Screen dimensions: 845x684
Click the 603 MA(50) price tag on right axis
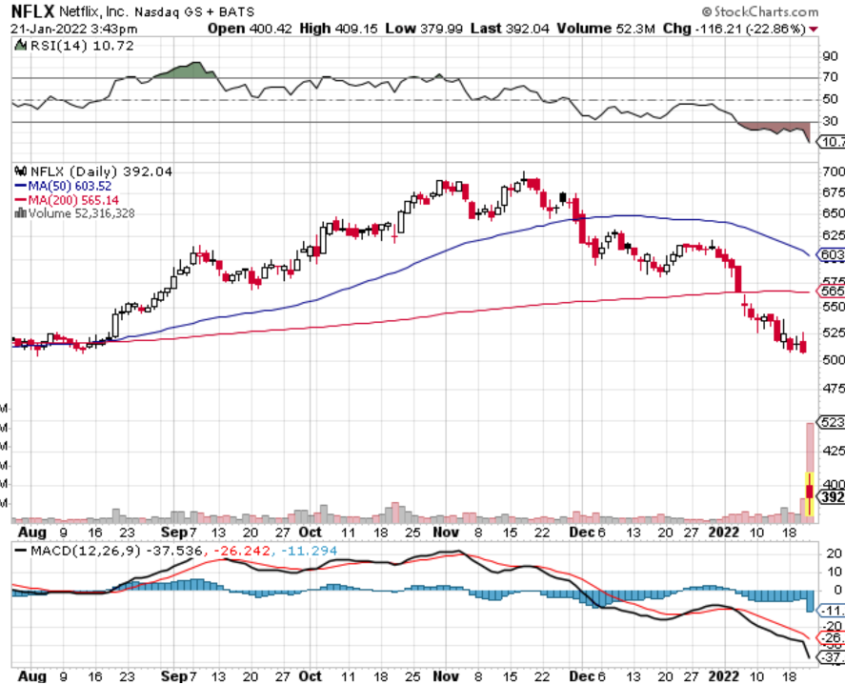point(831,255)
